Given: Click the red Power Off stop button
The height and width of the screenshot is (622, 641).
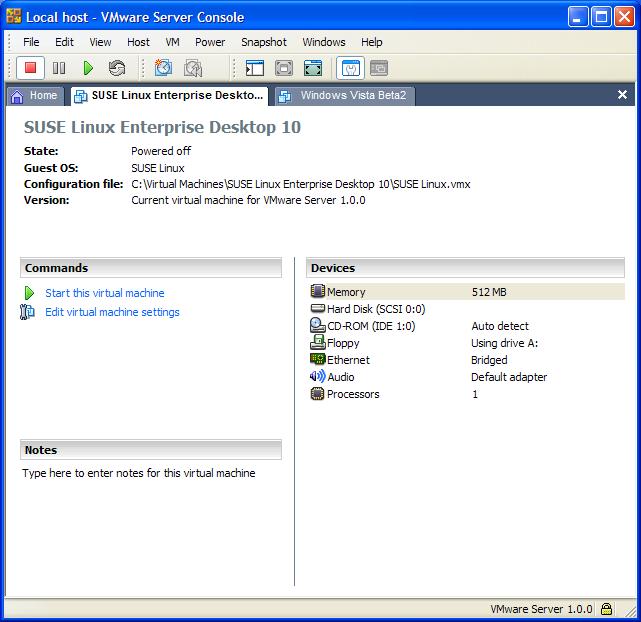Looking at the screenshot, I should [x=30, y=68].
